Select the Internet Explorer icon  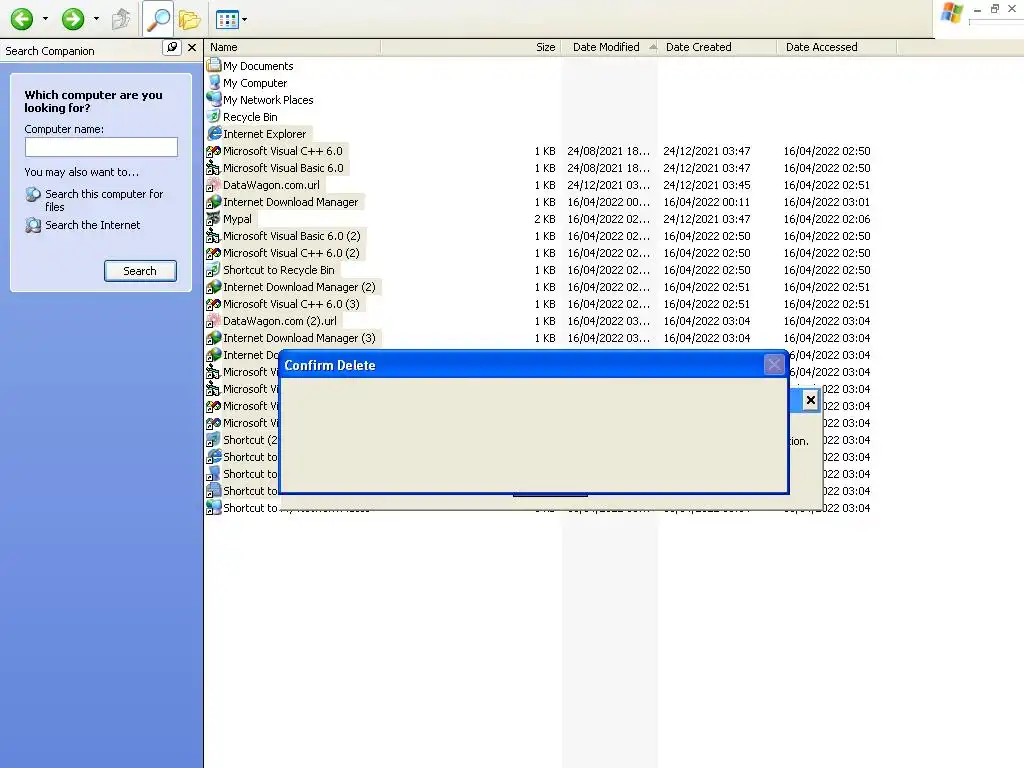point(214,133)
